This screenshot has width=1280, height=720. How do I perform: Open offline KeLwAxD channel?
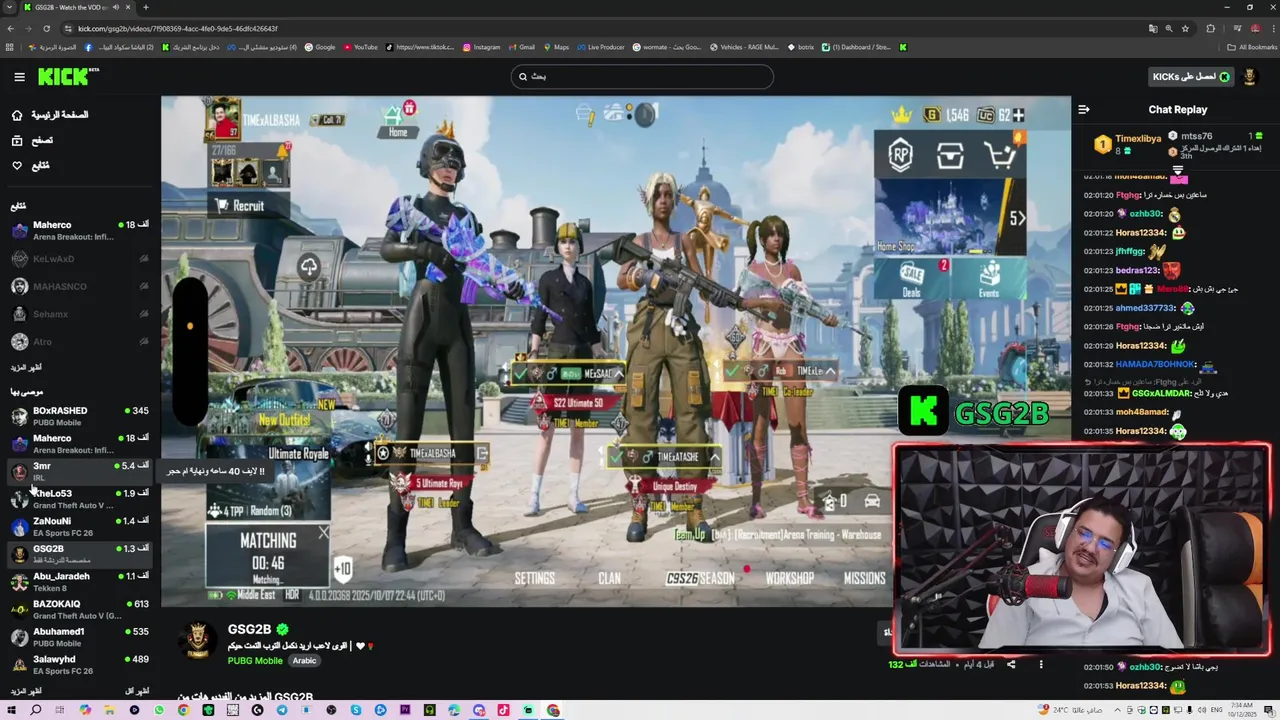pos(80,259)
